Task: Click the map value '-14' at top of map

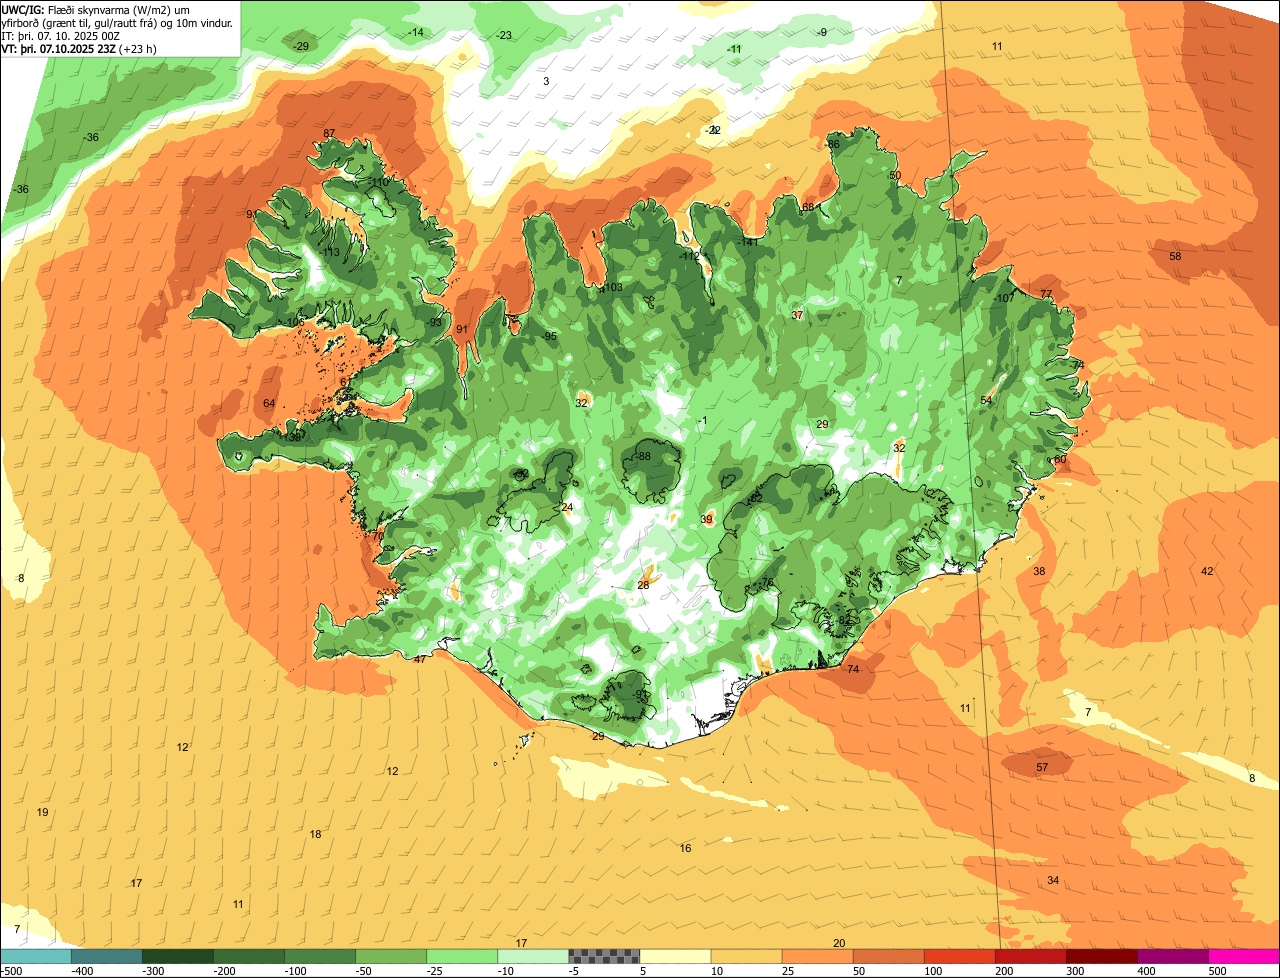Action: pos(415,32)
